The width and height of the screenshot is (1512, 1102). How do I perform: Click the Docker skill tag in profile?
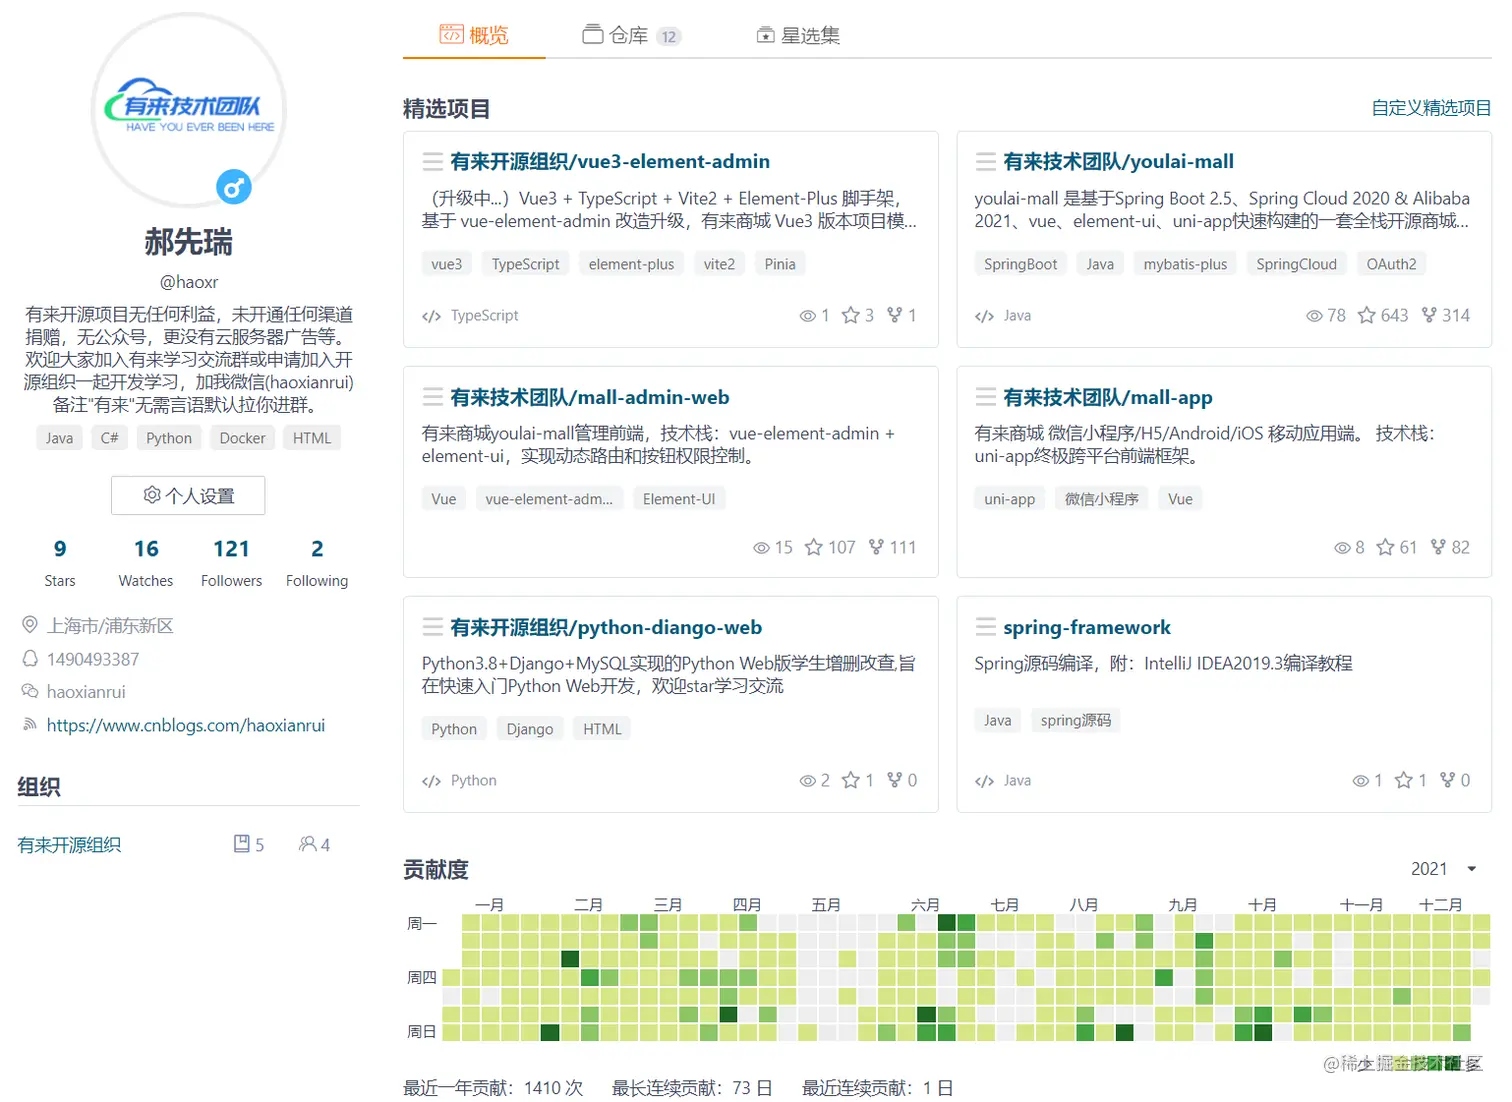click(x=242, y=438)
